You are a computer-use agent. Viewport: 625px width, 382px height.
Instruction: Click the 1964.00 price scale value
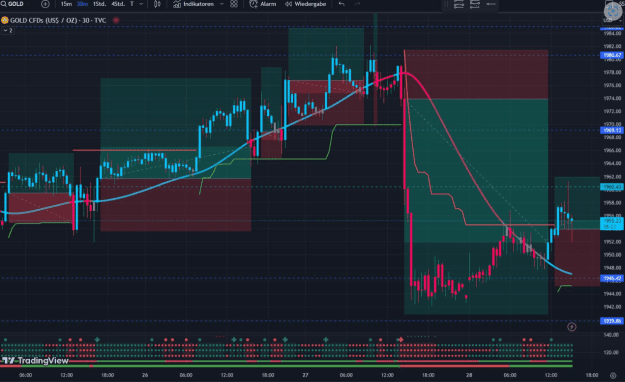click(x=612, y=163)
